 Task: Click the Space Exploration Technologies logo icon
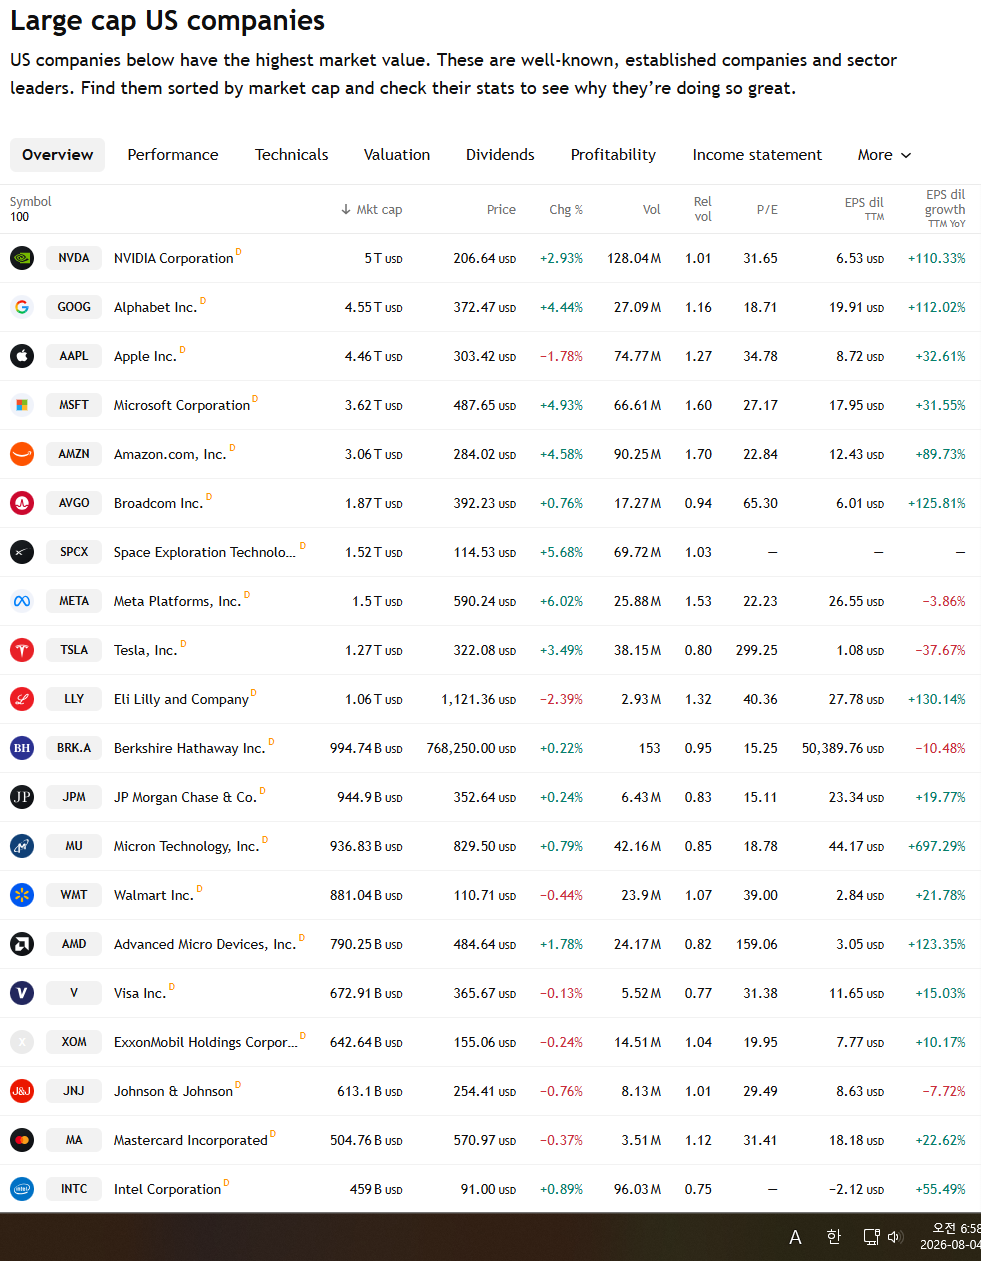pyautogui.click(x=22, y=552)
